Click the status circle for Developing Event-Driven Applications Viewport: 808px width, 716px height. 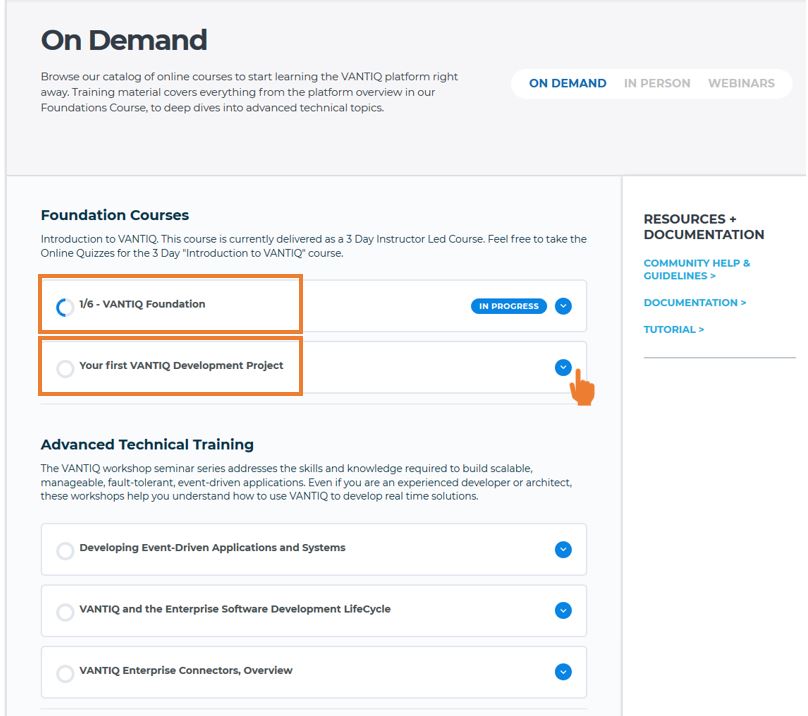coord(65,550)
